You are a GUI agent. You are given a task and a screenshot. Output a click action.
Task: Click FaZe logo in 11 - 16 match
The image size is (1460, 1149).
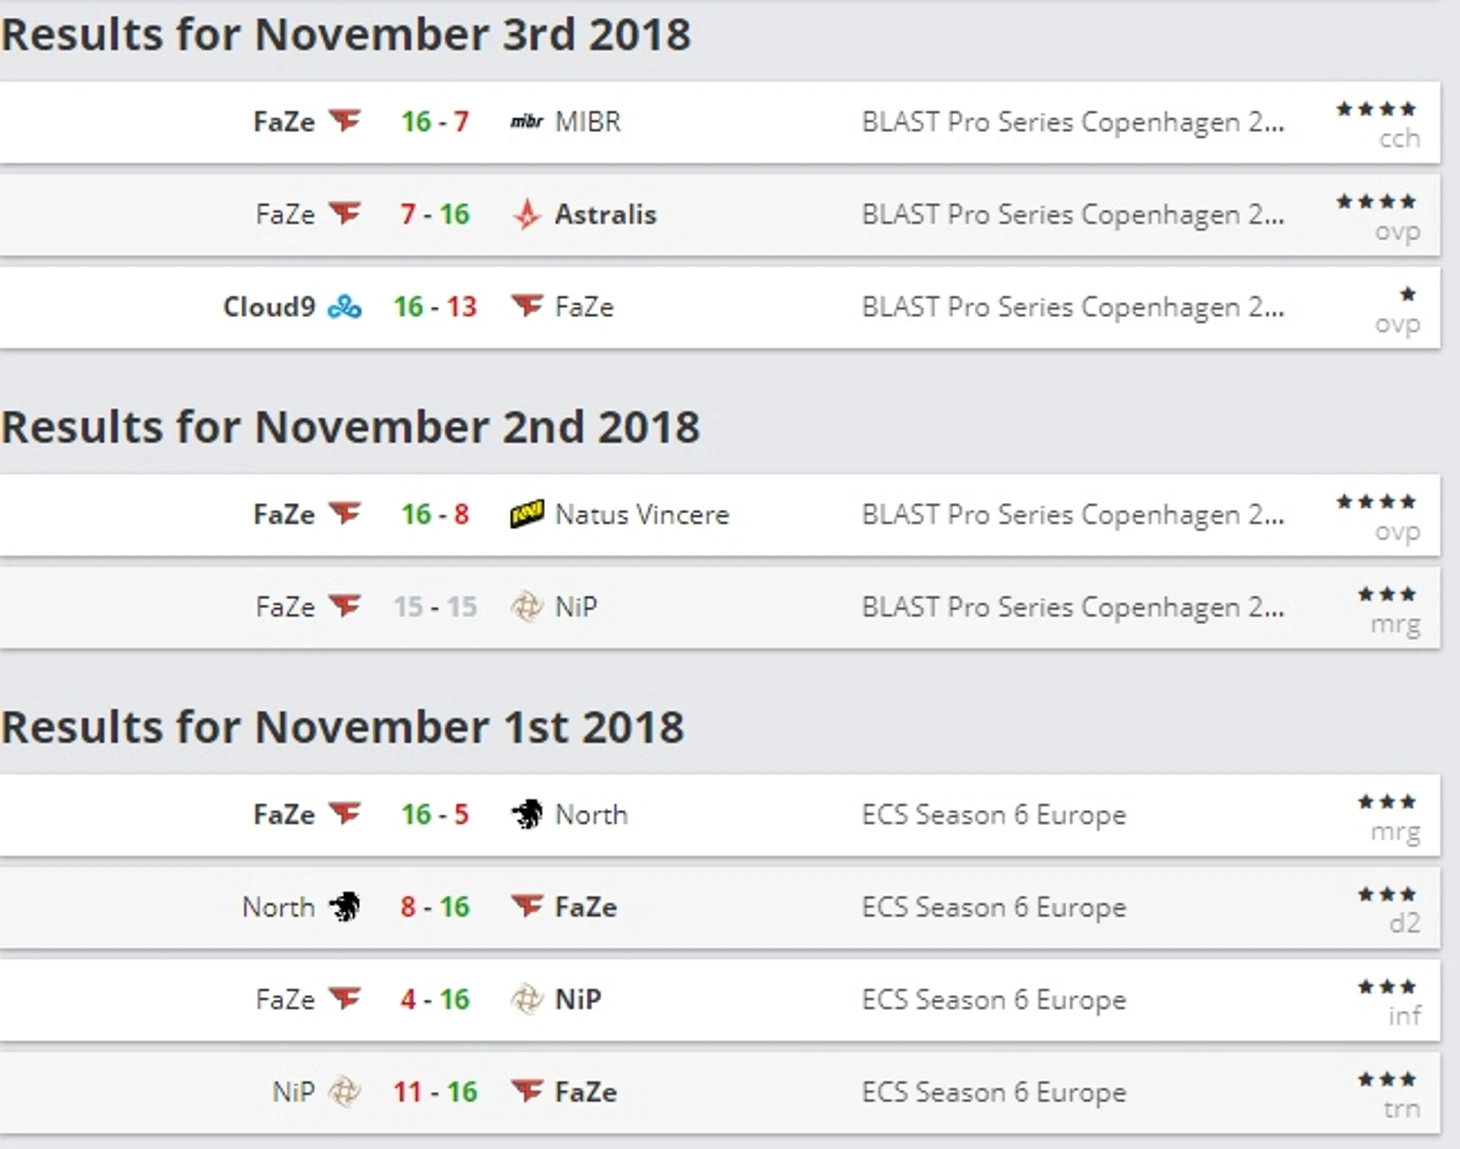click(x=527, y=1091)
